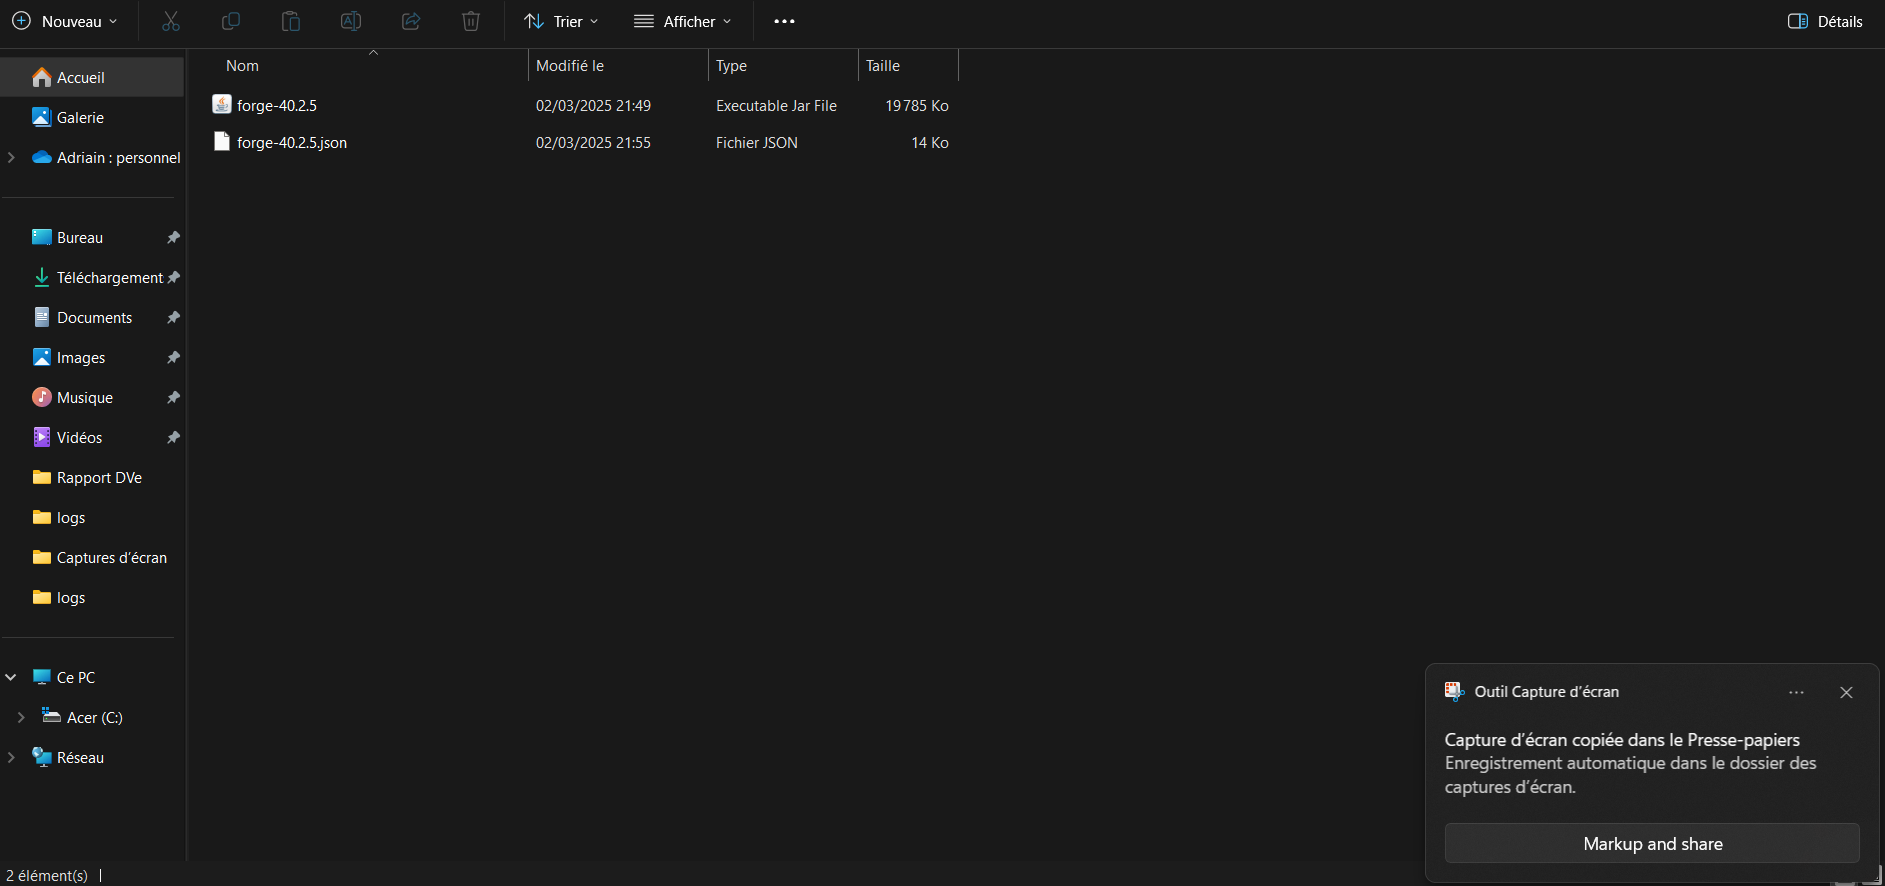
Task: Expand the Adriain : personnel node
Action: [x=11, y=157]
